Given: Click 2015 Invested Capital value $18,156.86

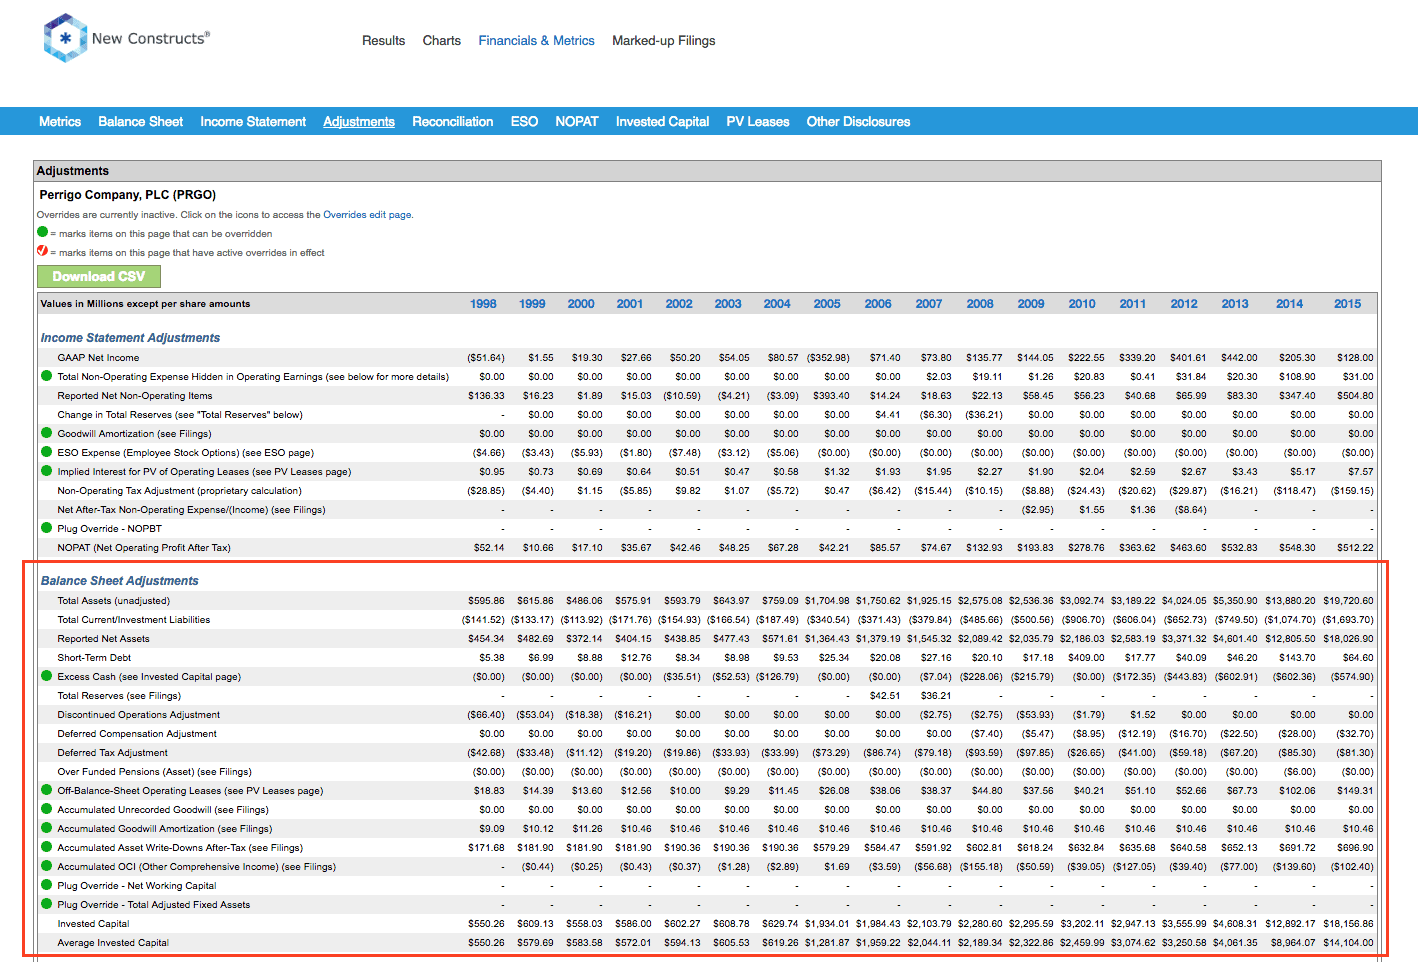Looking at the screenshot, I should 1348,924.
